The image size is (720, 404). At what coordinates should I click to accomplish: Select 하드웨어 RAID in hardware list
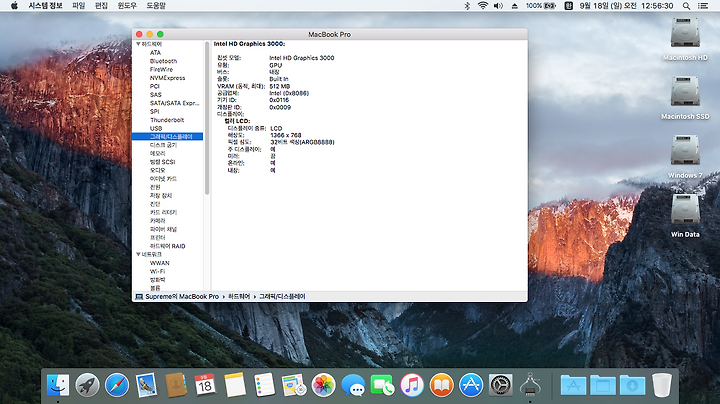pyautogui.click(x=168, y=246)
